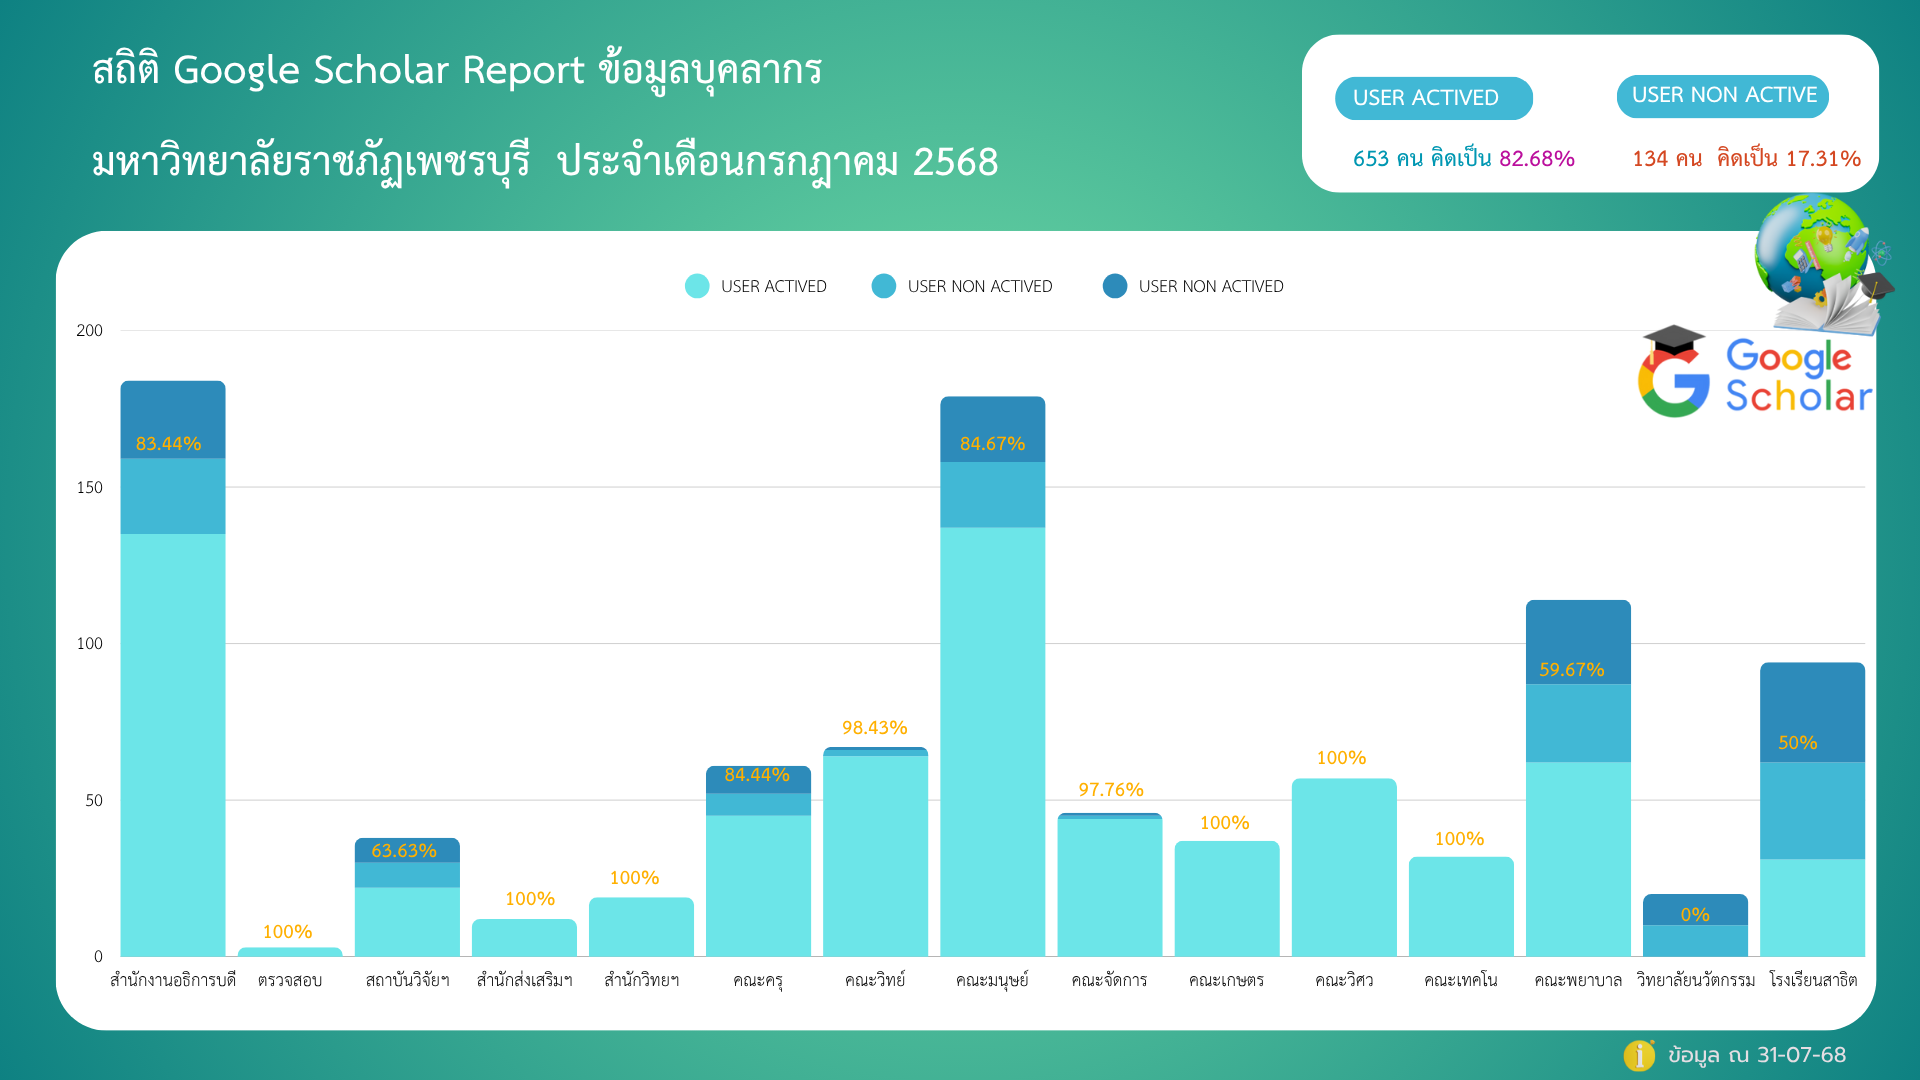Click the dark blue USER NON ACTIVED legend dot
The width and height of the screenshot is (1920, 1080).
pyautogui.click(x=1115, y=286)
